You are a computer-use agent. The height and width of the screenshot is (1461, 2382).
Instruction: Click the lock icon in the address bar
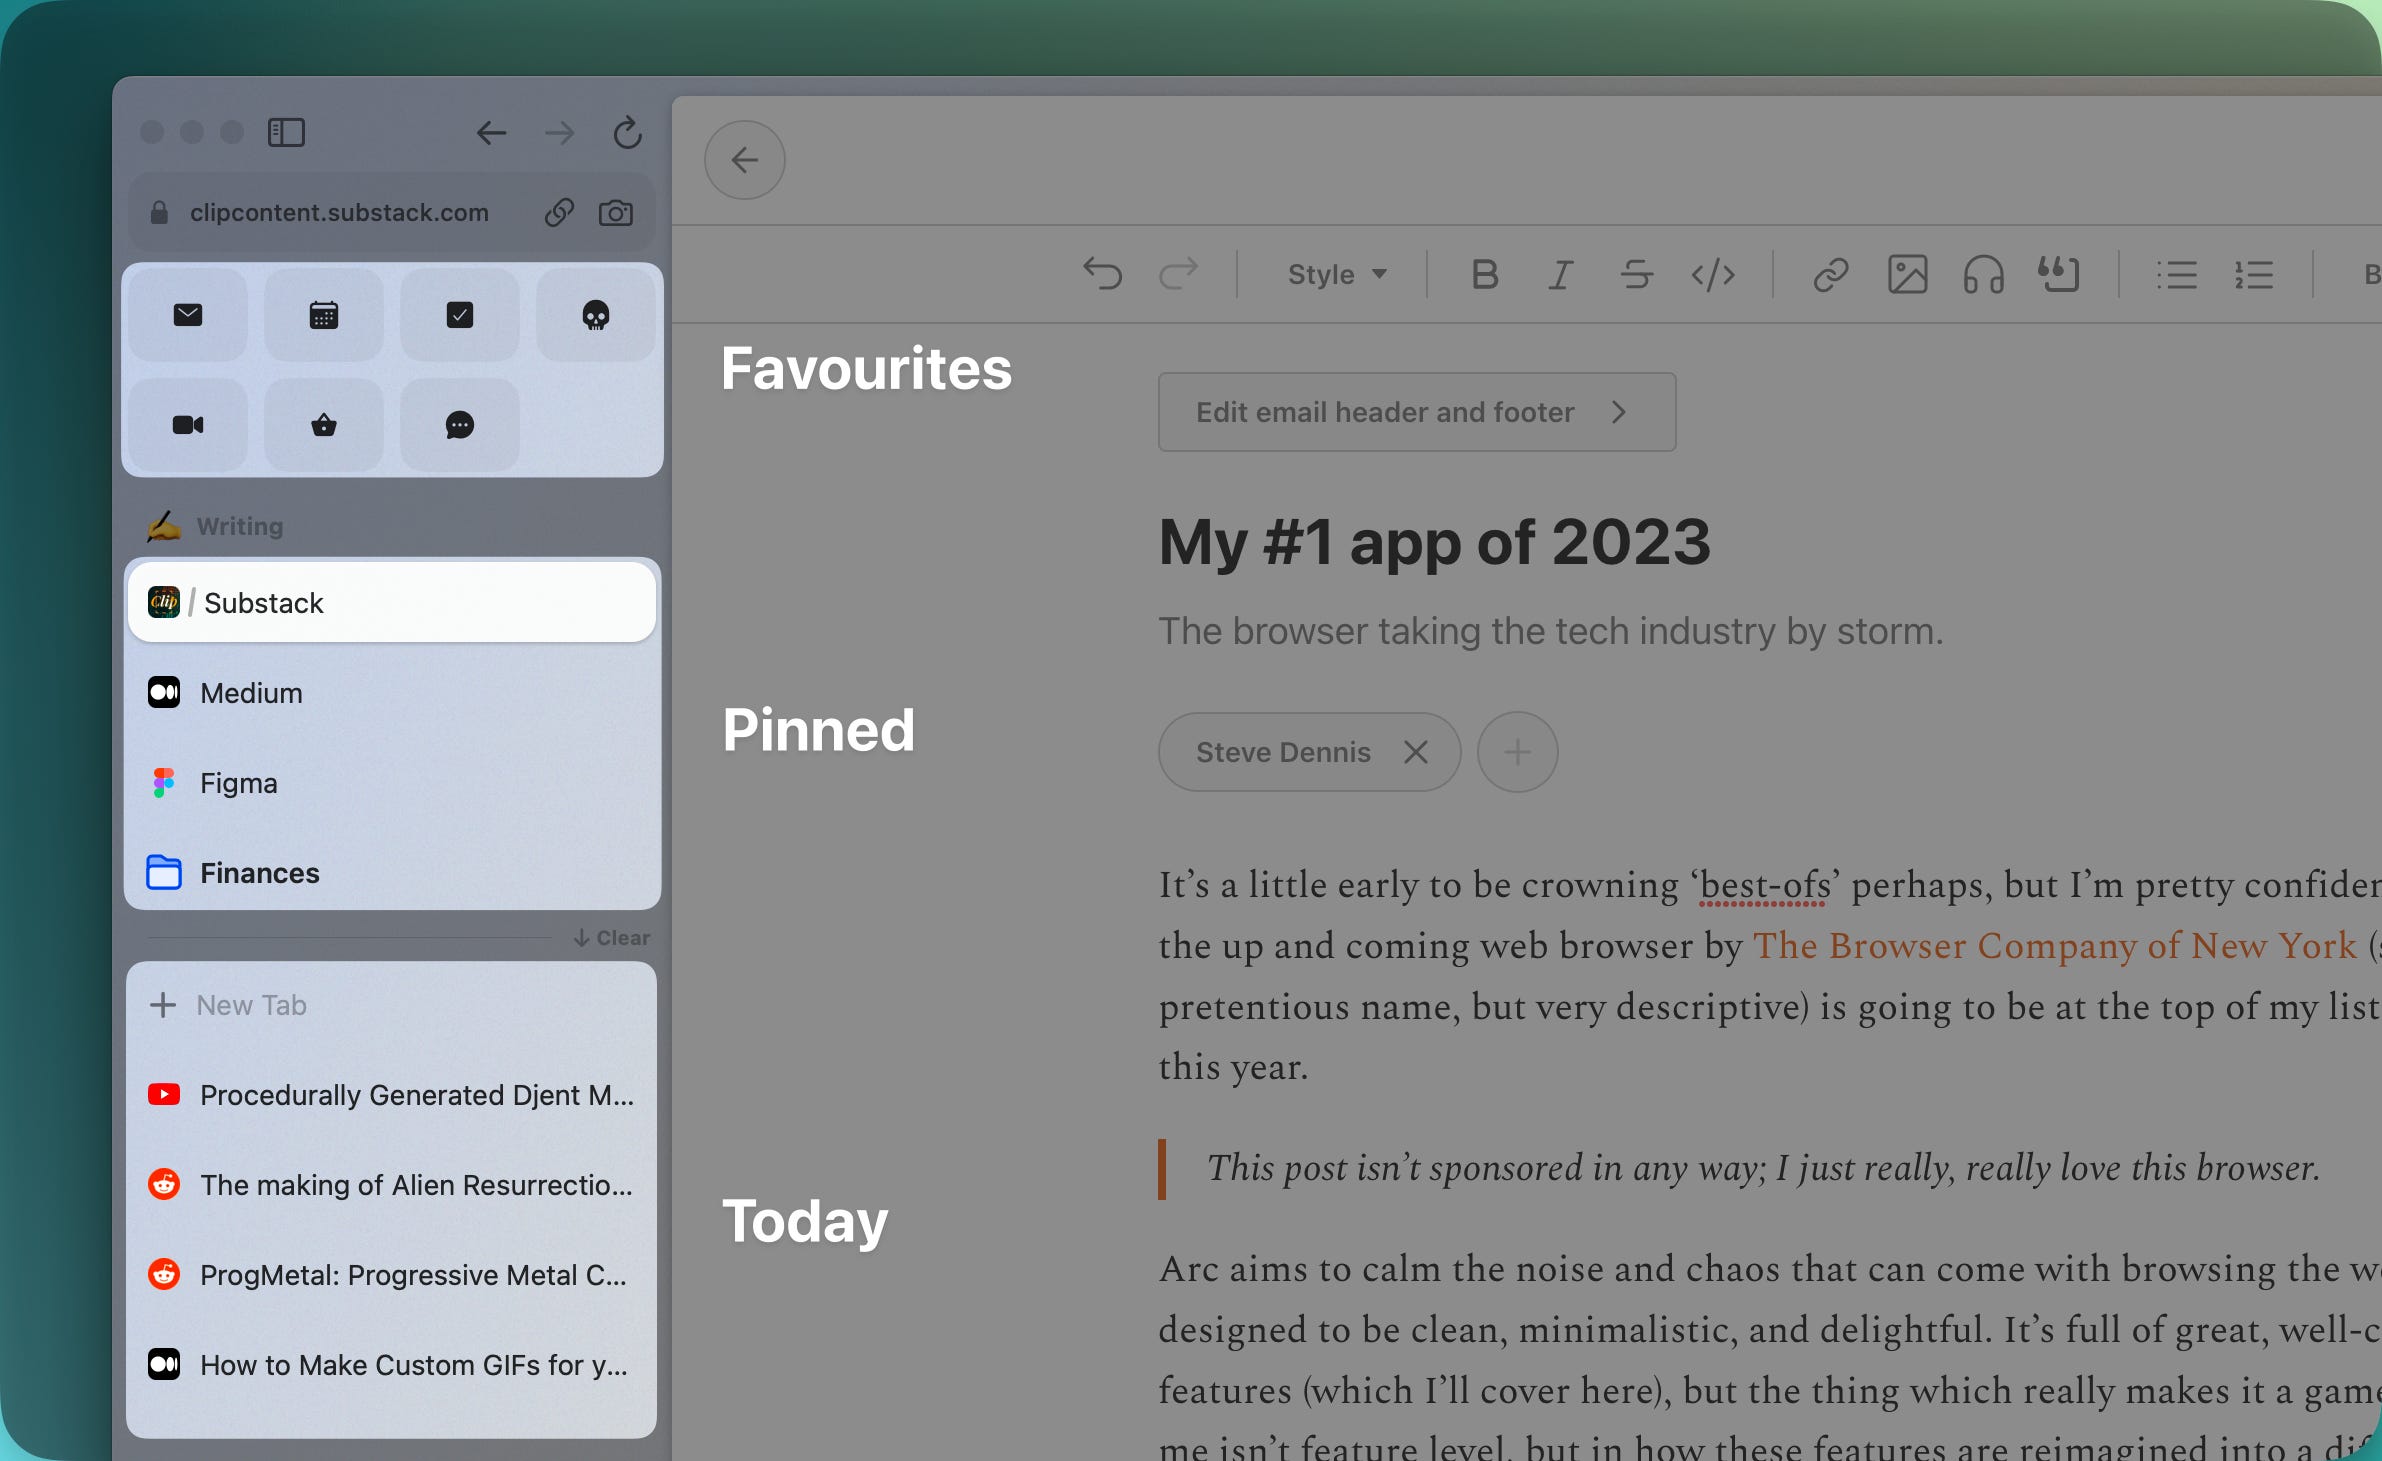click(159, 212)
